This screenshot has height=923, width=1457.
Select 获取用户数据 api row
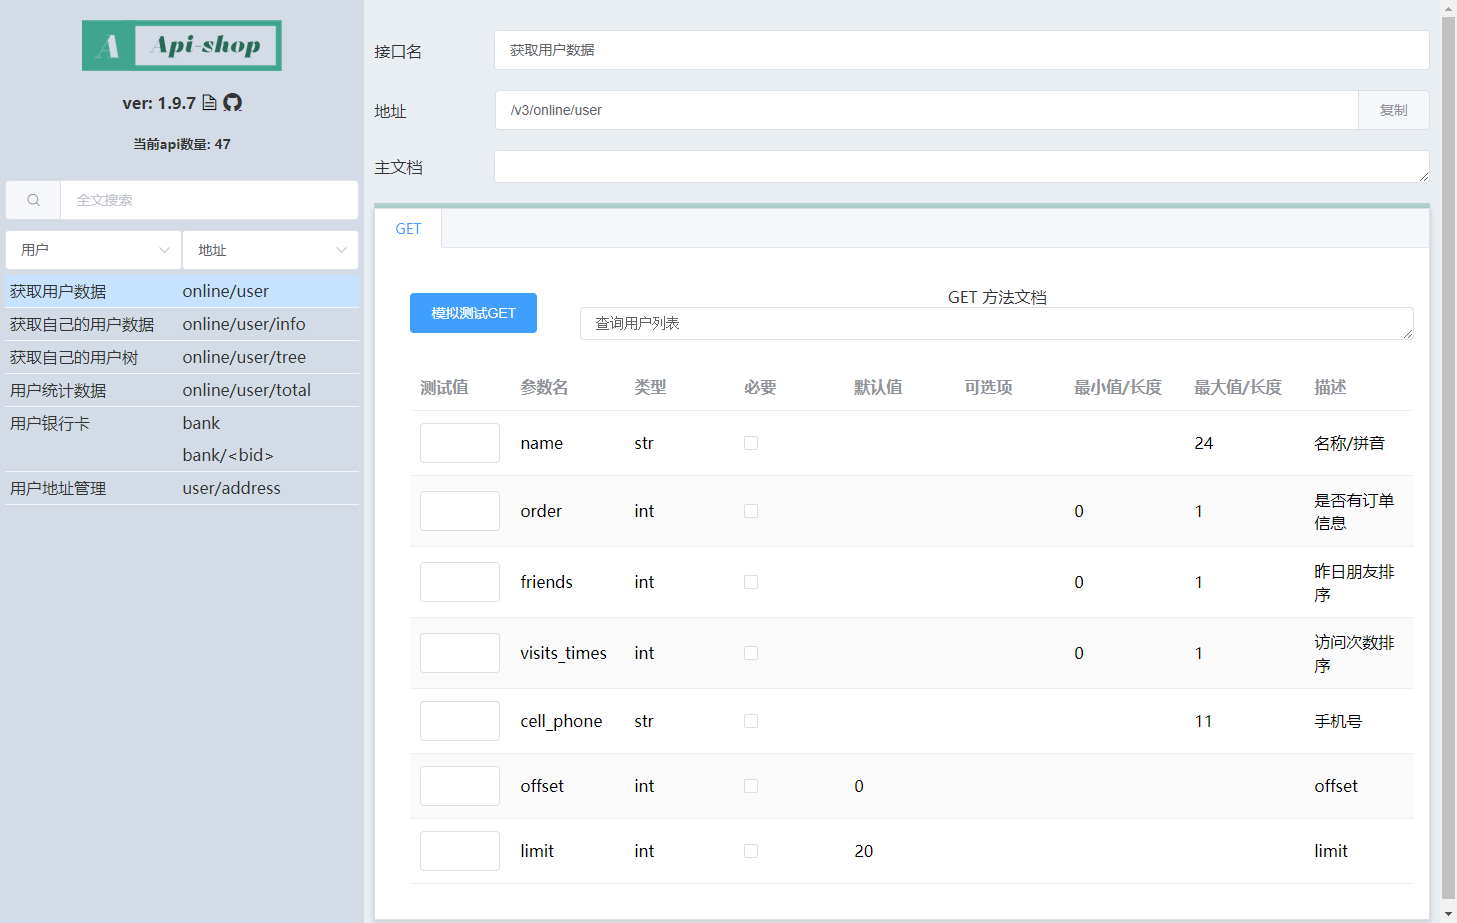182,291
